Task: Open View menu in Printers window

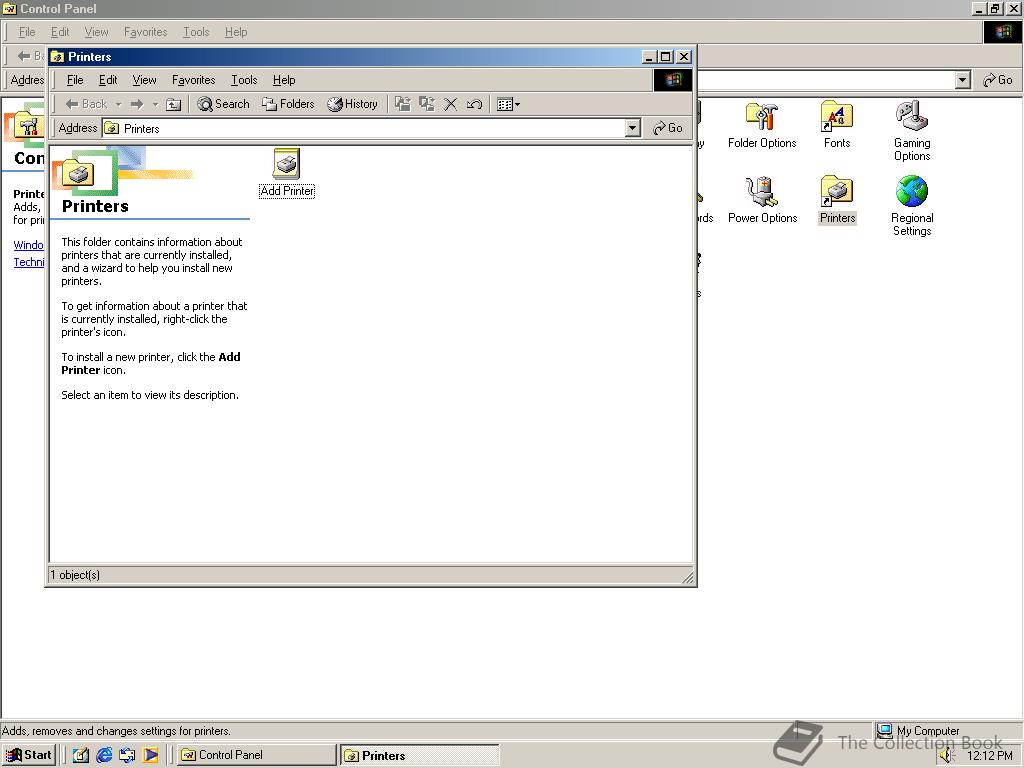Action: point(144,80)
